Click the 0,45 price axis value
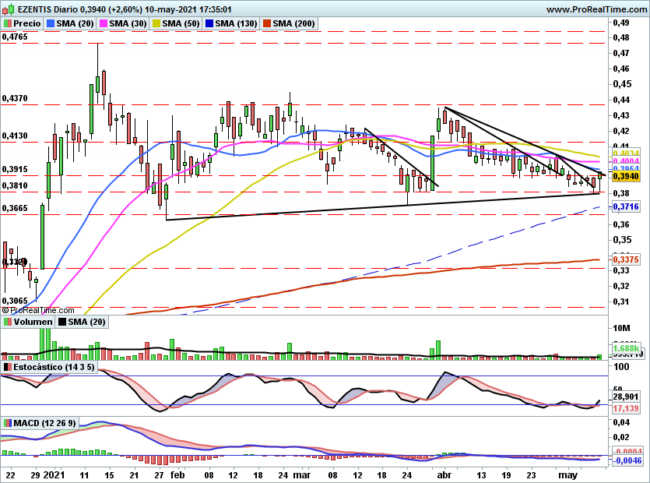The height and width of the screenshot is (483, 650). (x=622, y=84)
